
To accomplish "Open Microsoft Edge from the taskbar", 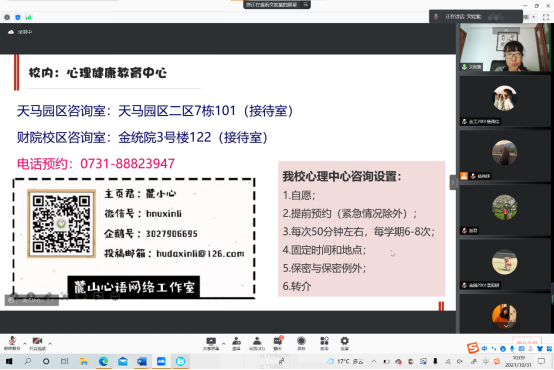I will 103,361.
